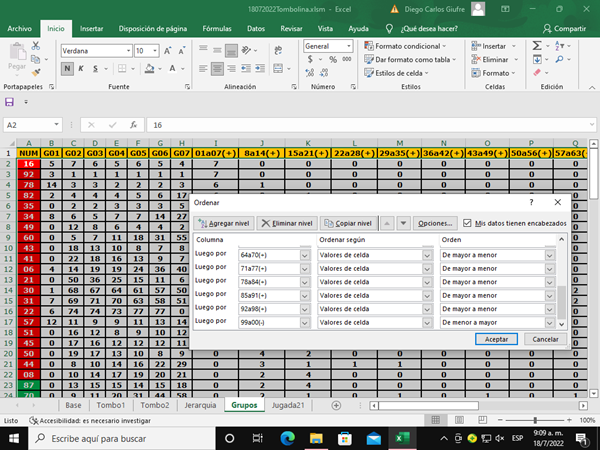Open the Fórmulas ribbon tab
This screenshot has height=450, width=600.
(x=217, y=29)
